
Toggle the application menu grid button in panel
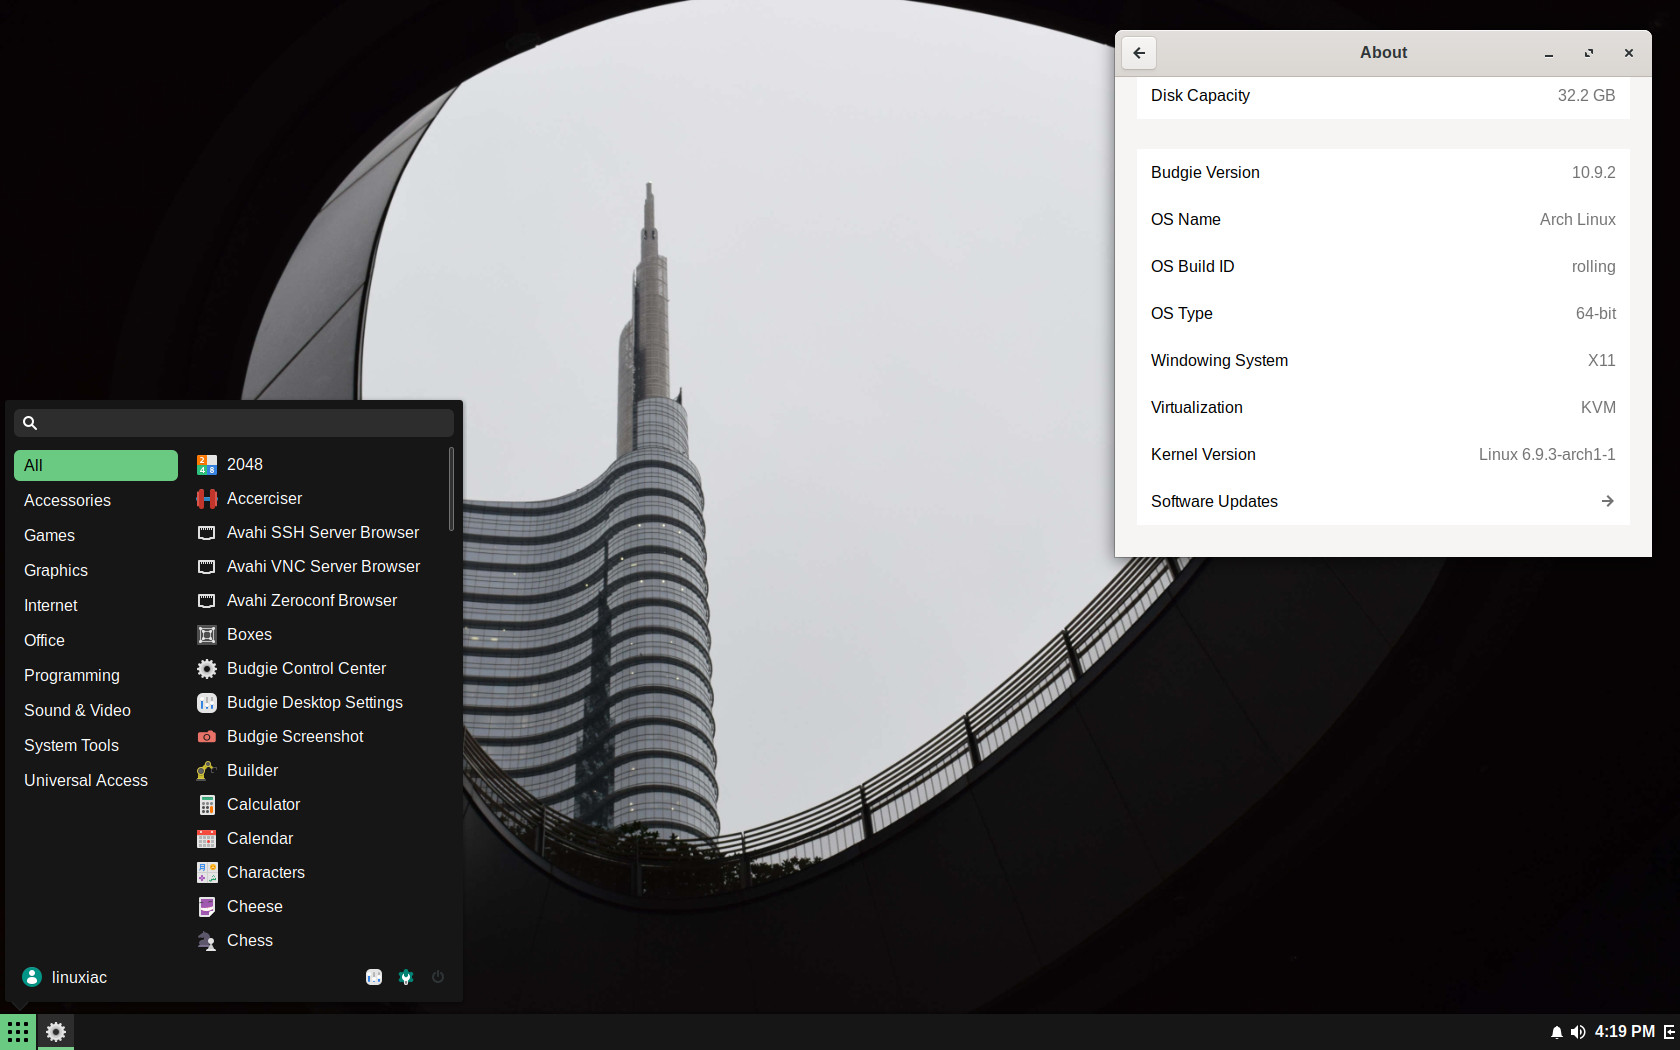pos(18,1032)
